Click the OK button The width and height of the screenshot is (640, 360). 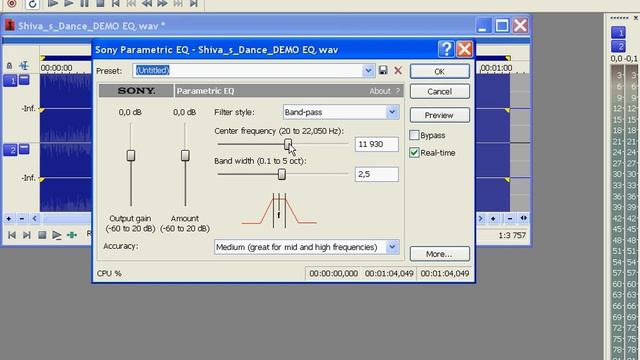coord(440,71)
